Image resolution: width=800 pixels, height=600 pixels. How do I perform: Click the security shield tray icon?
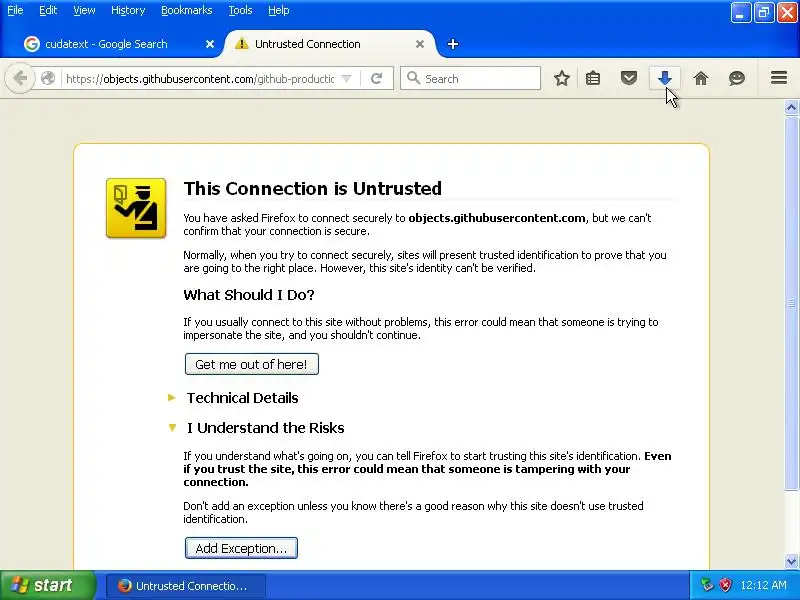726,585
